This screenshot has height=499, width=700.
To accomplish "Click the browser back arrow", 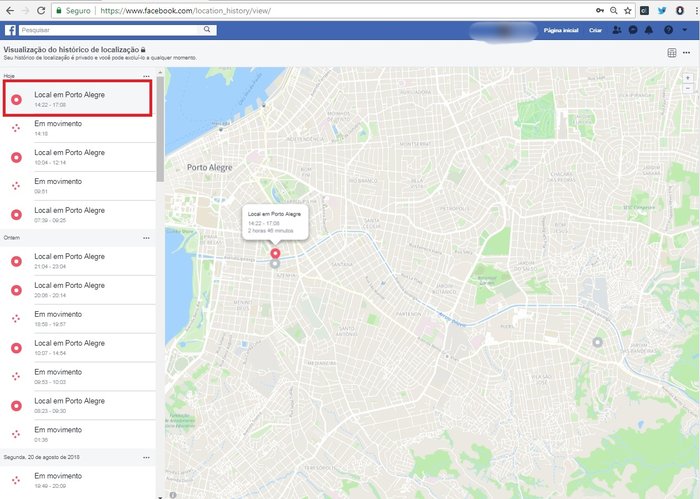I will point(10,10).
